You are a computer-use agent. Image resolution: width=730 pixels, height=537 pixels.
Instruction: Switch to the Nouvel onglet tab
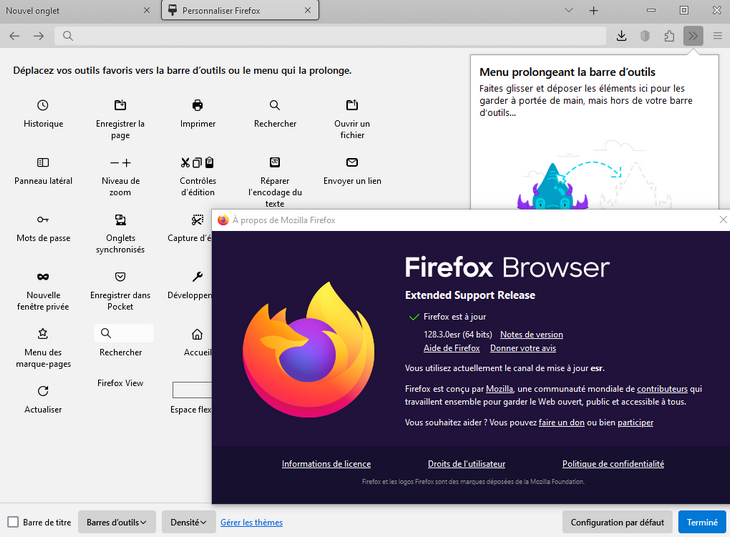click(78, 10)
